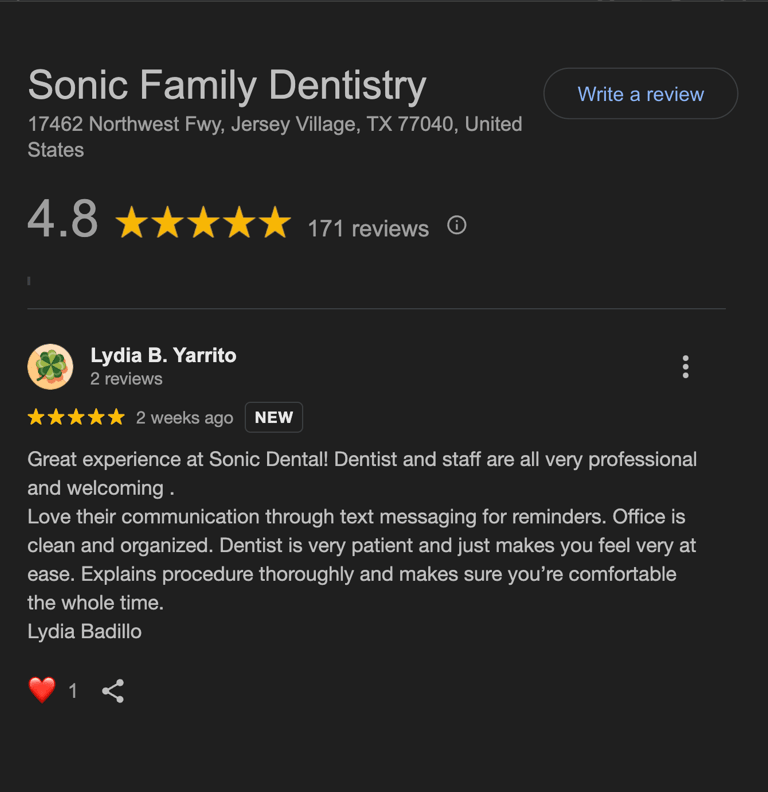
Task: Click the like count next to the heart
Action: coord(72,691)
